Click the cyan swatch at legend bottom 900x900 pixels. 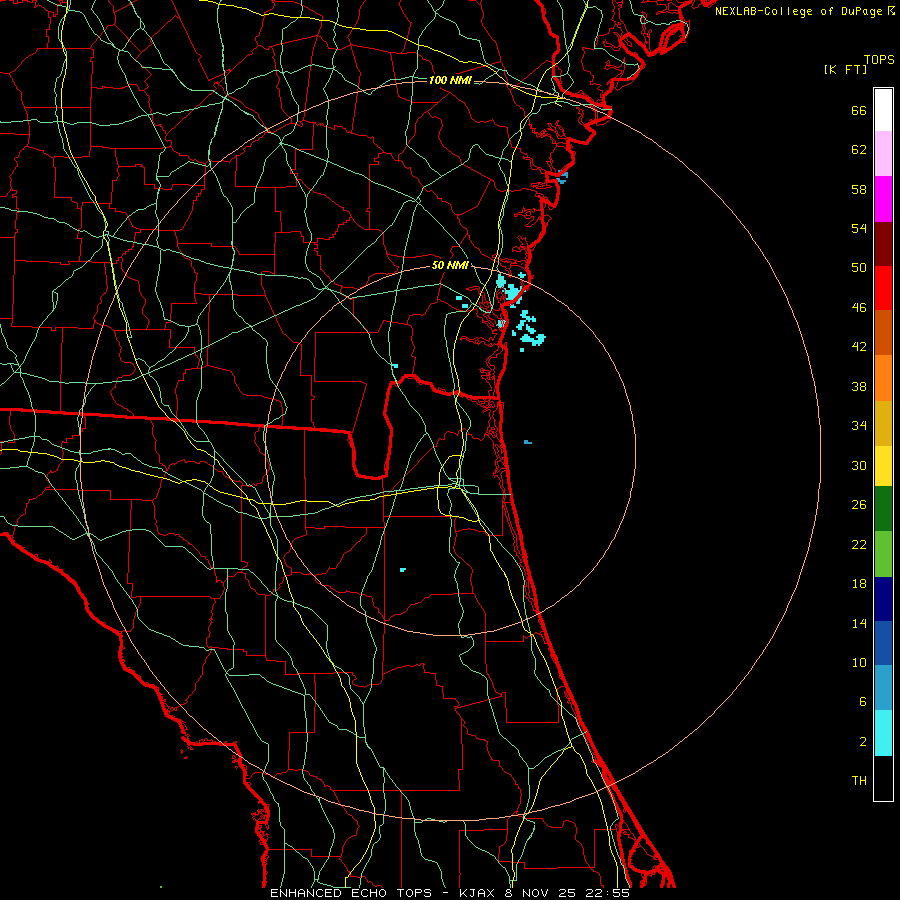tap(883, 733)
